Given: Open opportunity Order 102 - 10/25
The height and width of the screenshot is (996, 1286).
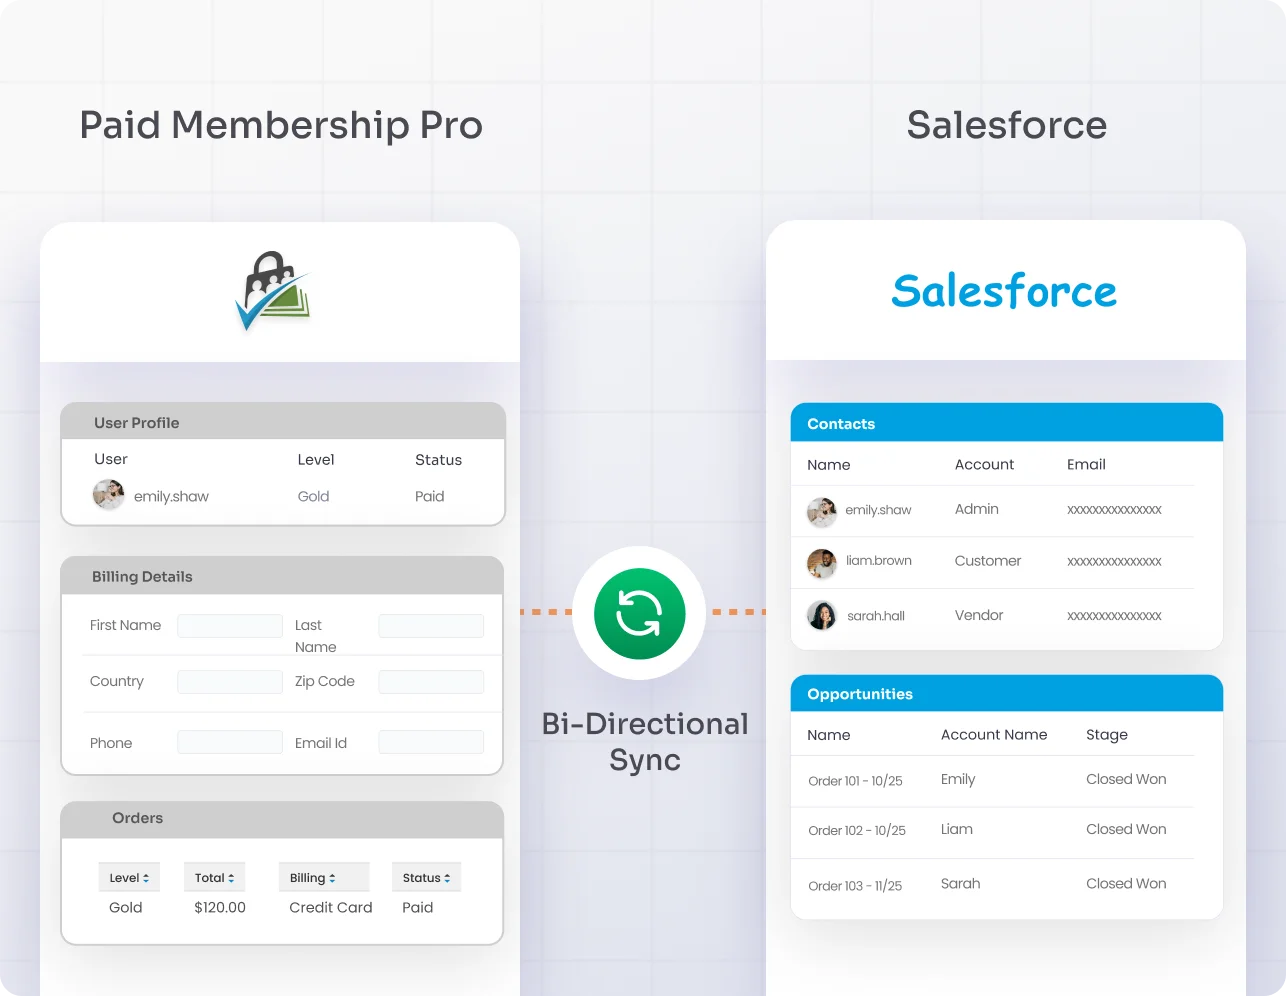Looking at the screenshot, I should point(857,831).
